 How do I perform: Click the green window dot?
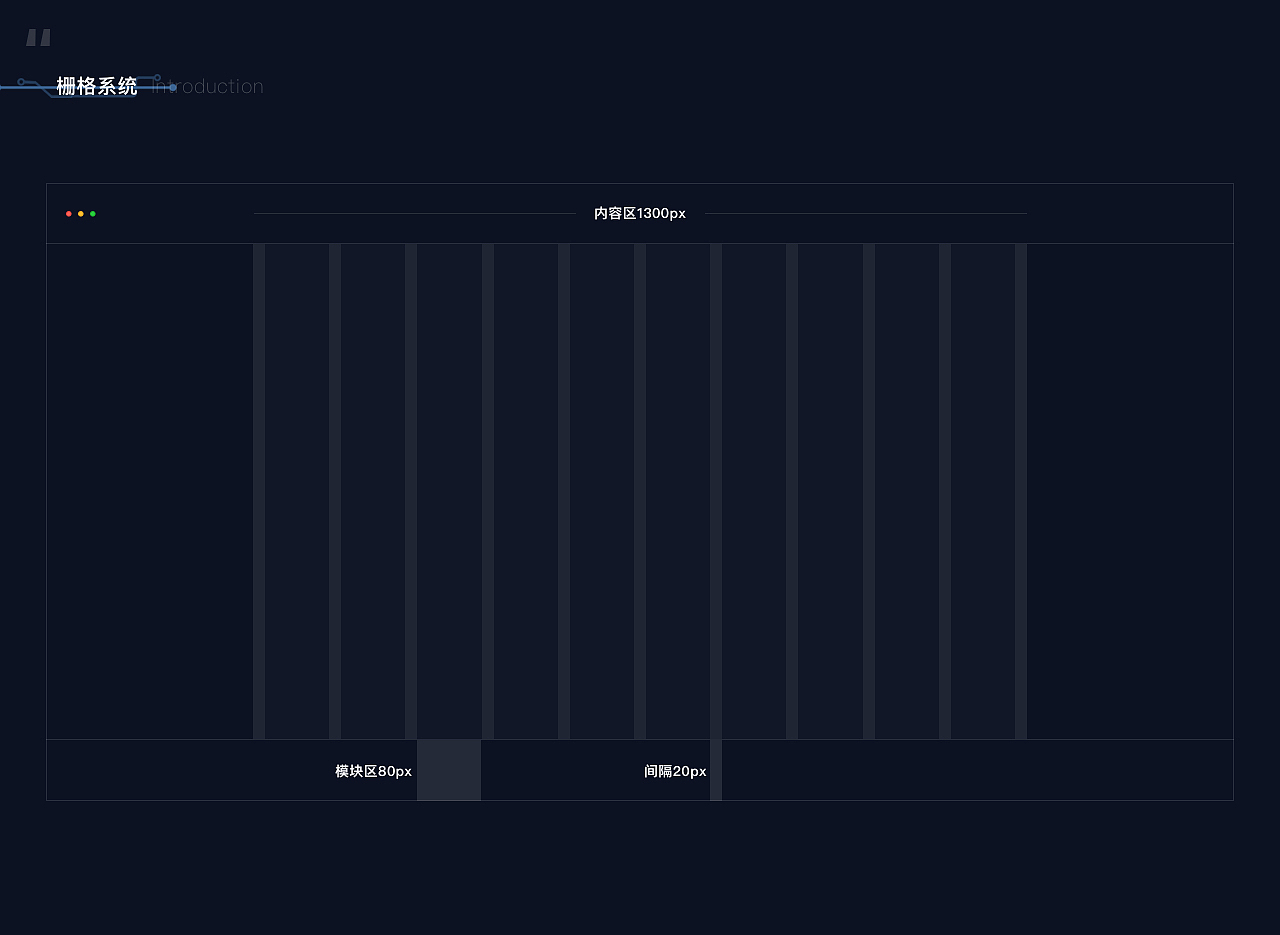coord(93,213)
